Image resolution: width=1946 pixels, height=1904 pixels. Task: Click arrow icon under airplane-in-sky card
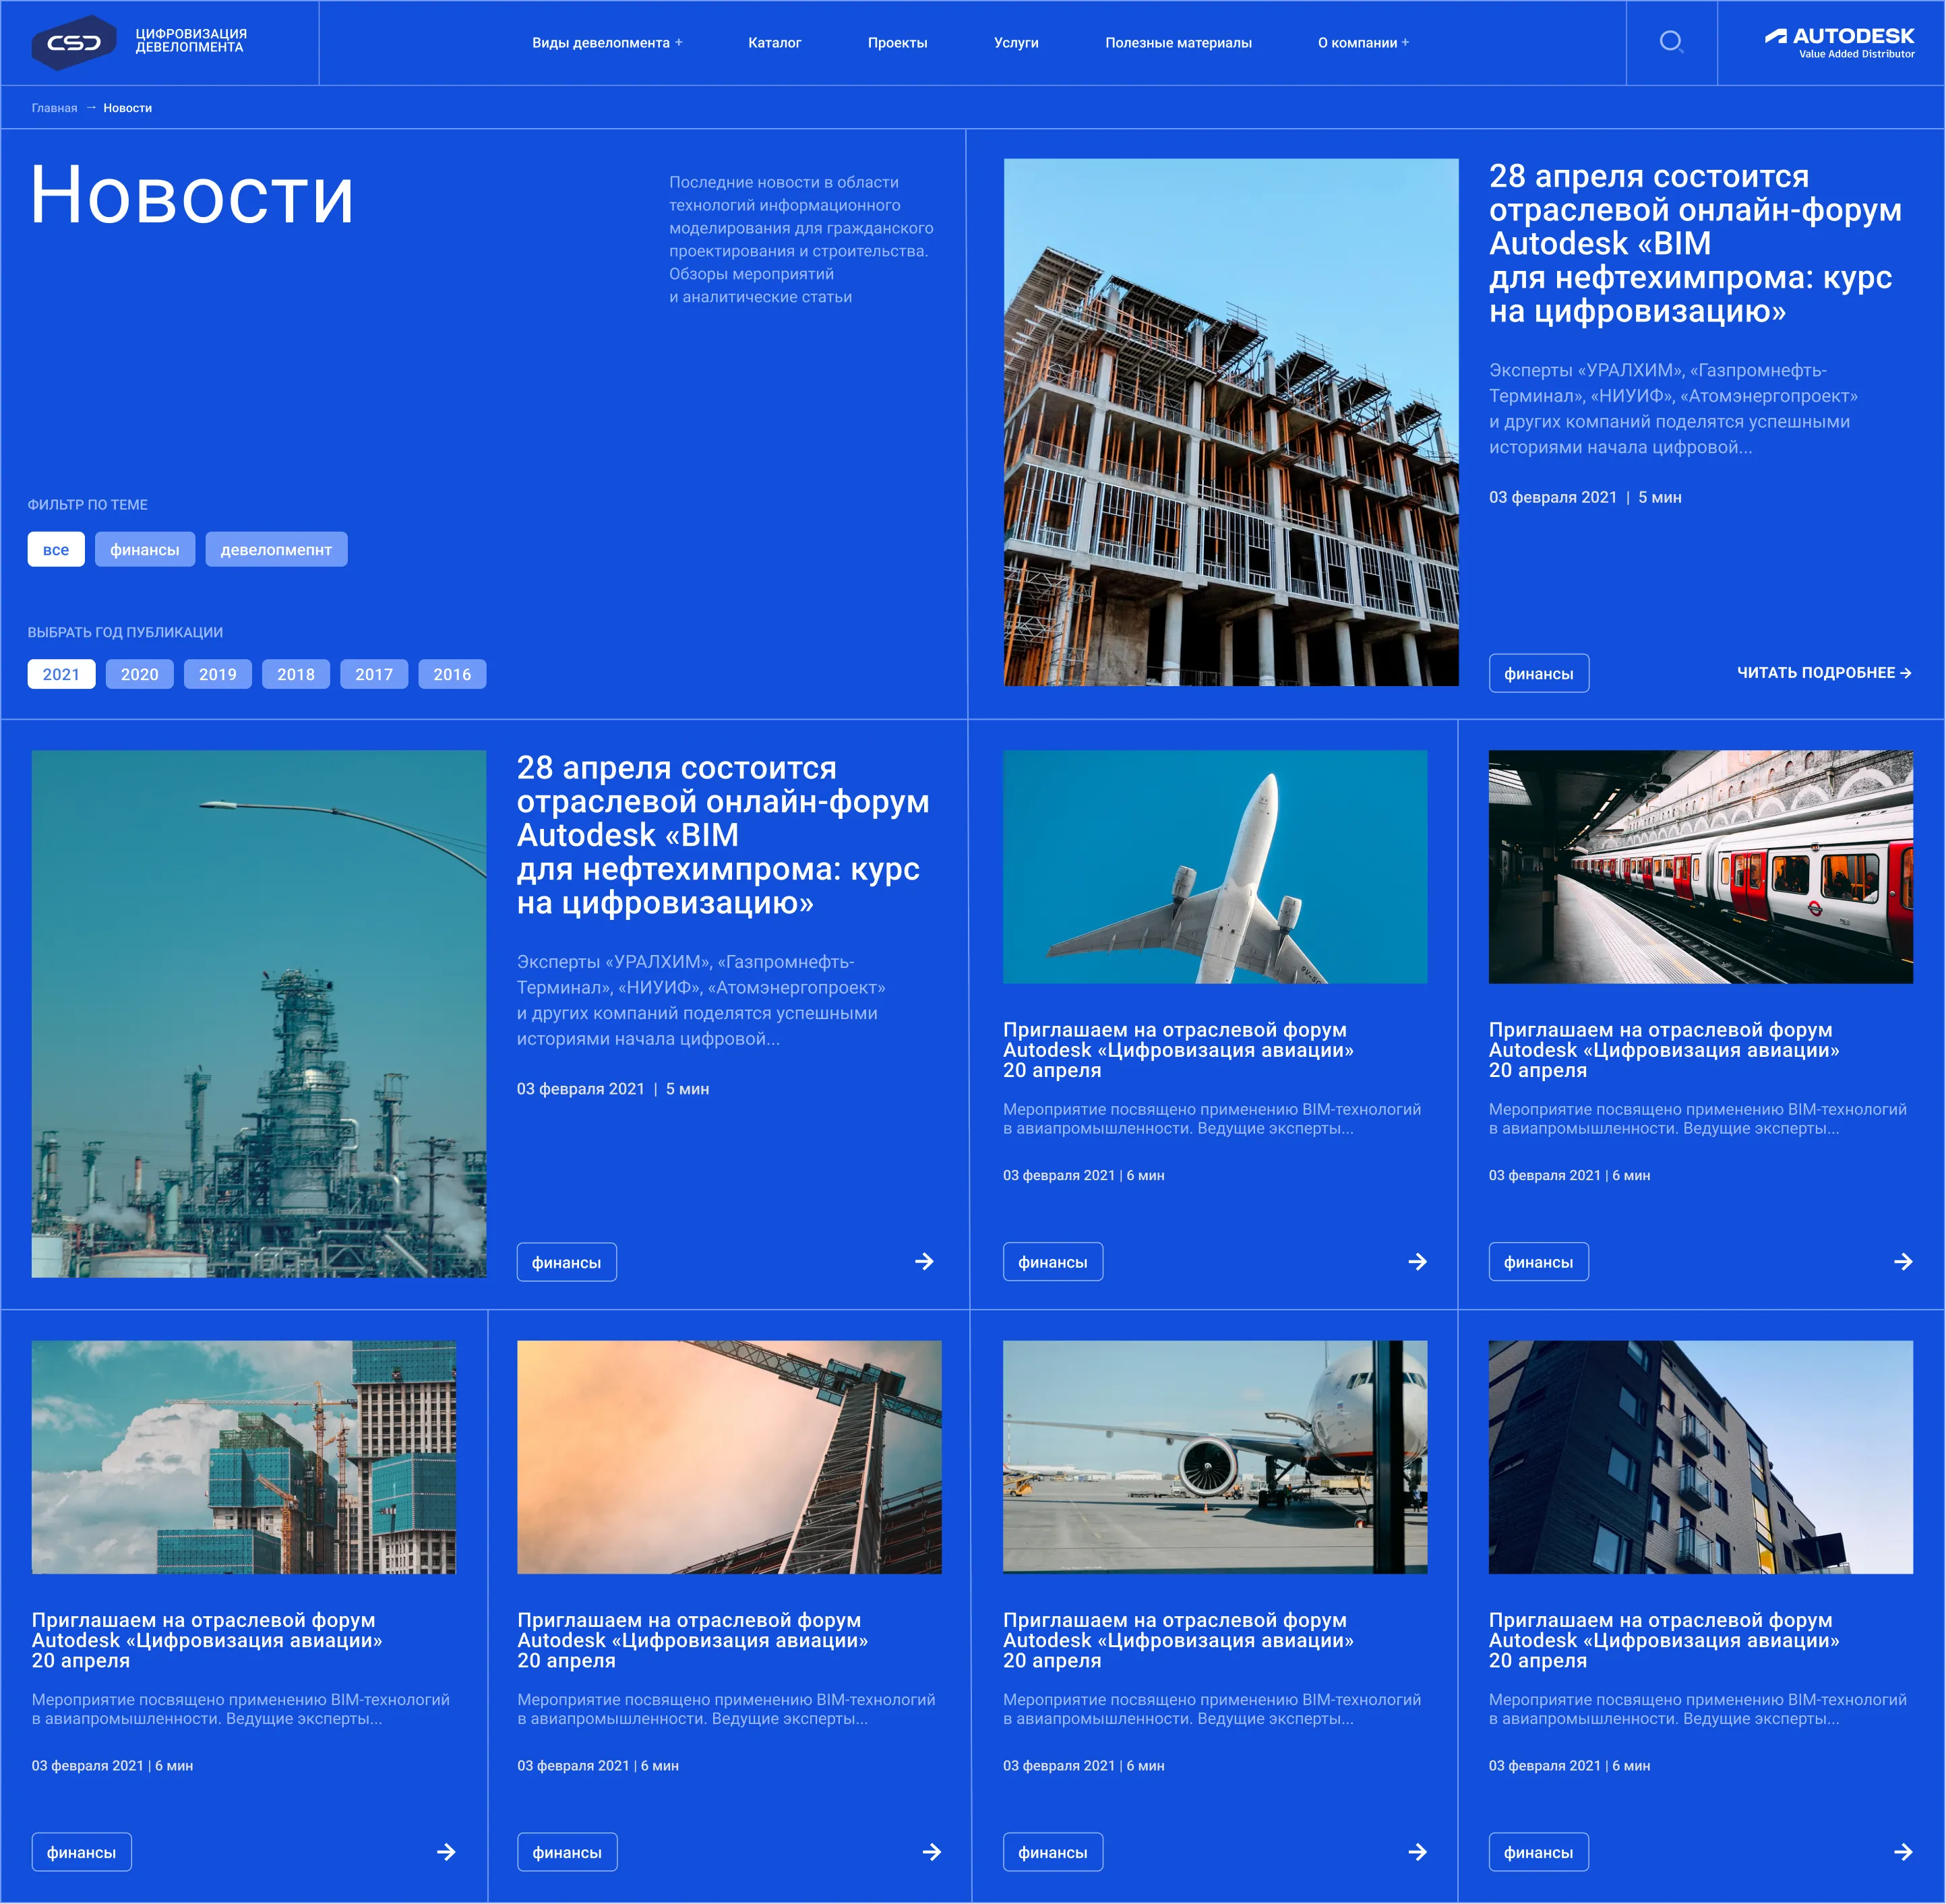point(1417,1262)
